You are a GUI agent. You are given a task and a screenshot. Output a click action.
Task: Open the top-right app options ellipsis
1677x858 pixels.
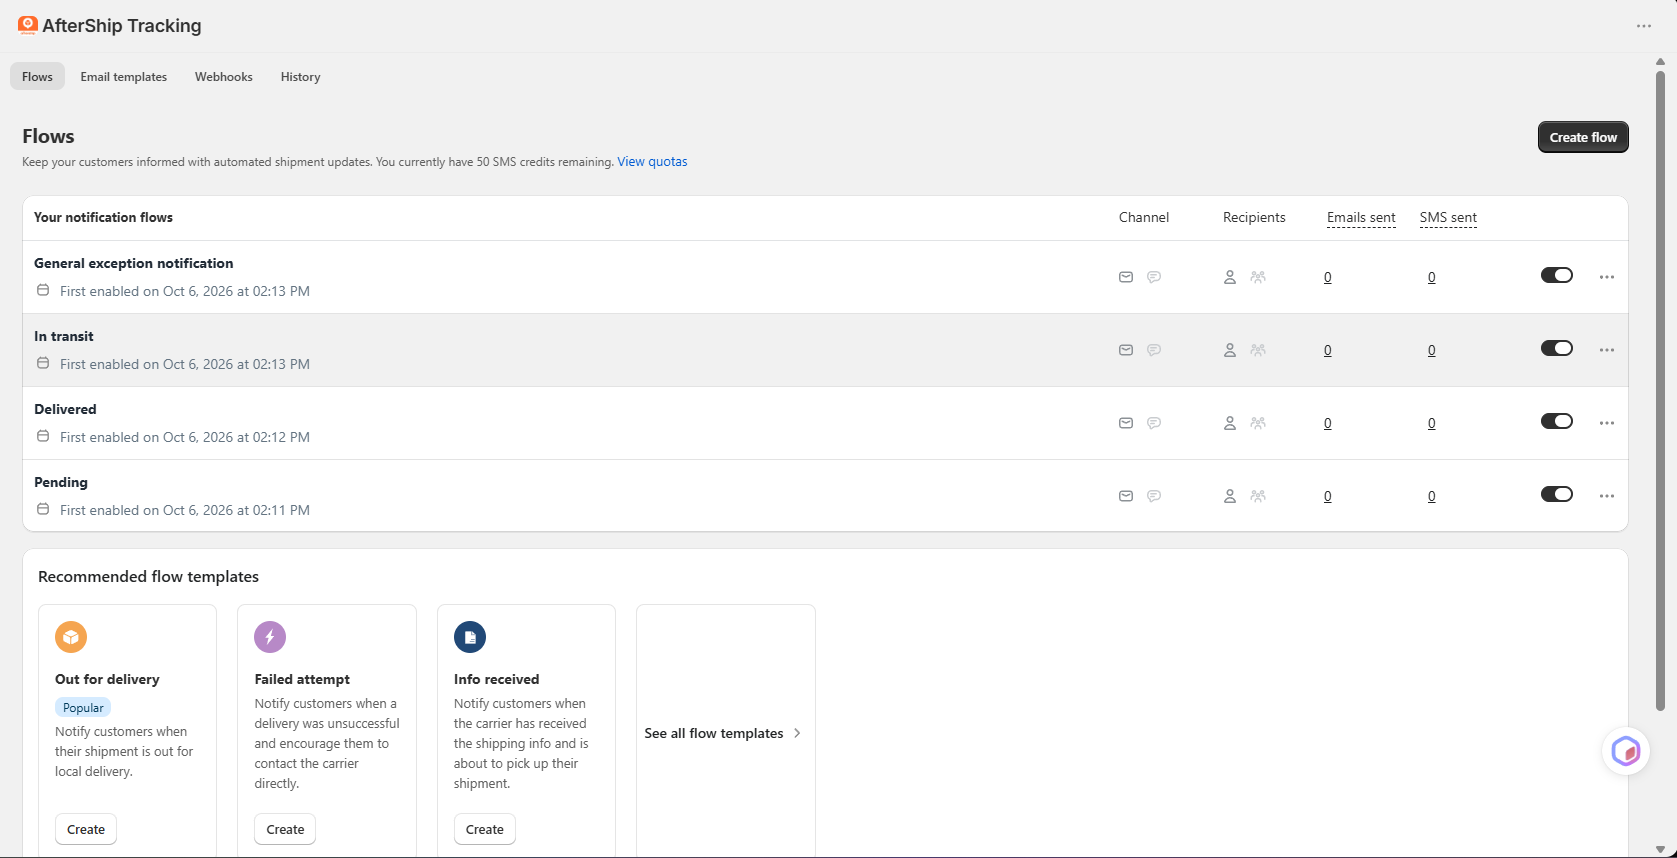tap(1644, 26)
